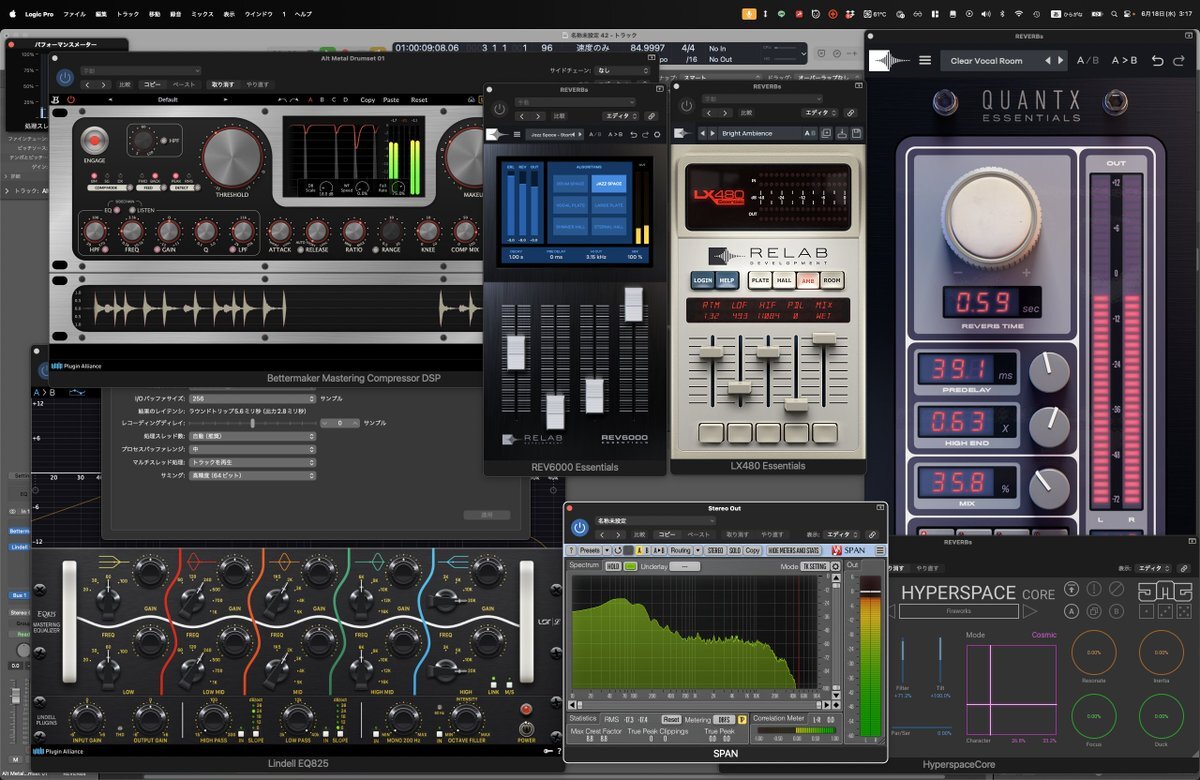Click HIDE METERS AND STATS in SPAN
The height and width of the screenshot is (780, 1200).
pyautogui.click(x=794, y=550)
